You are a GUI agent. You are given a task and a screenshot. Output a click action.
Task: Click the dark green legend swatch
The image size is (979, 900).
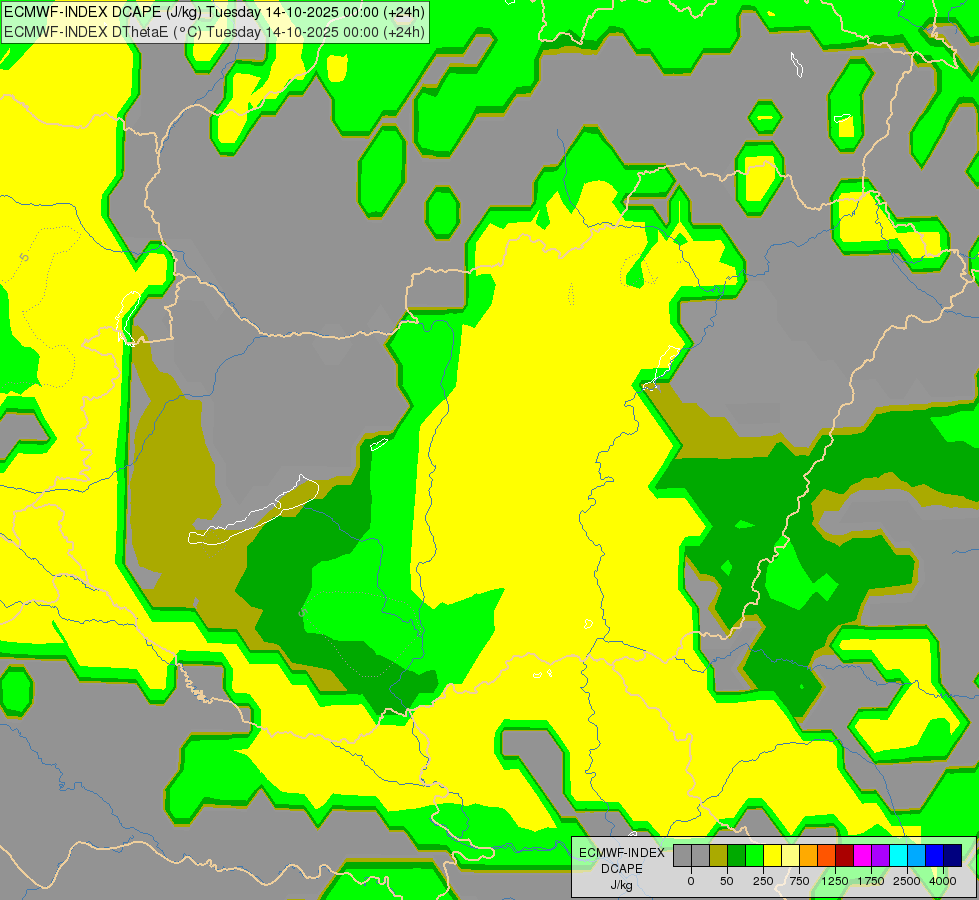[x=737, y=856]
